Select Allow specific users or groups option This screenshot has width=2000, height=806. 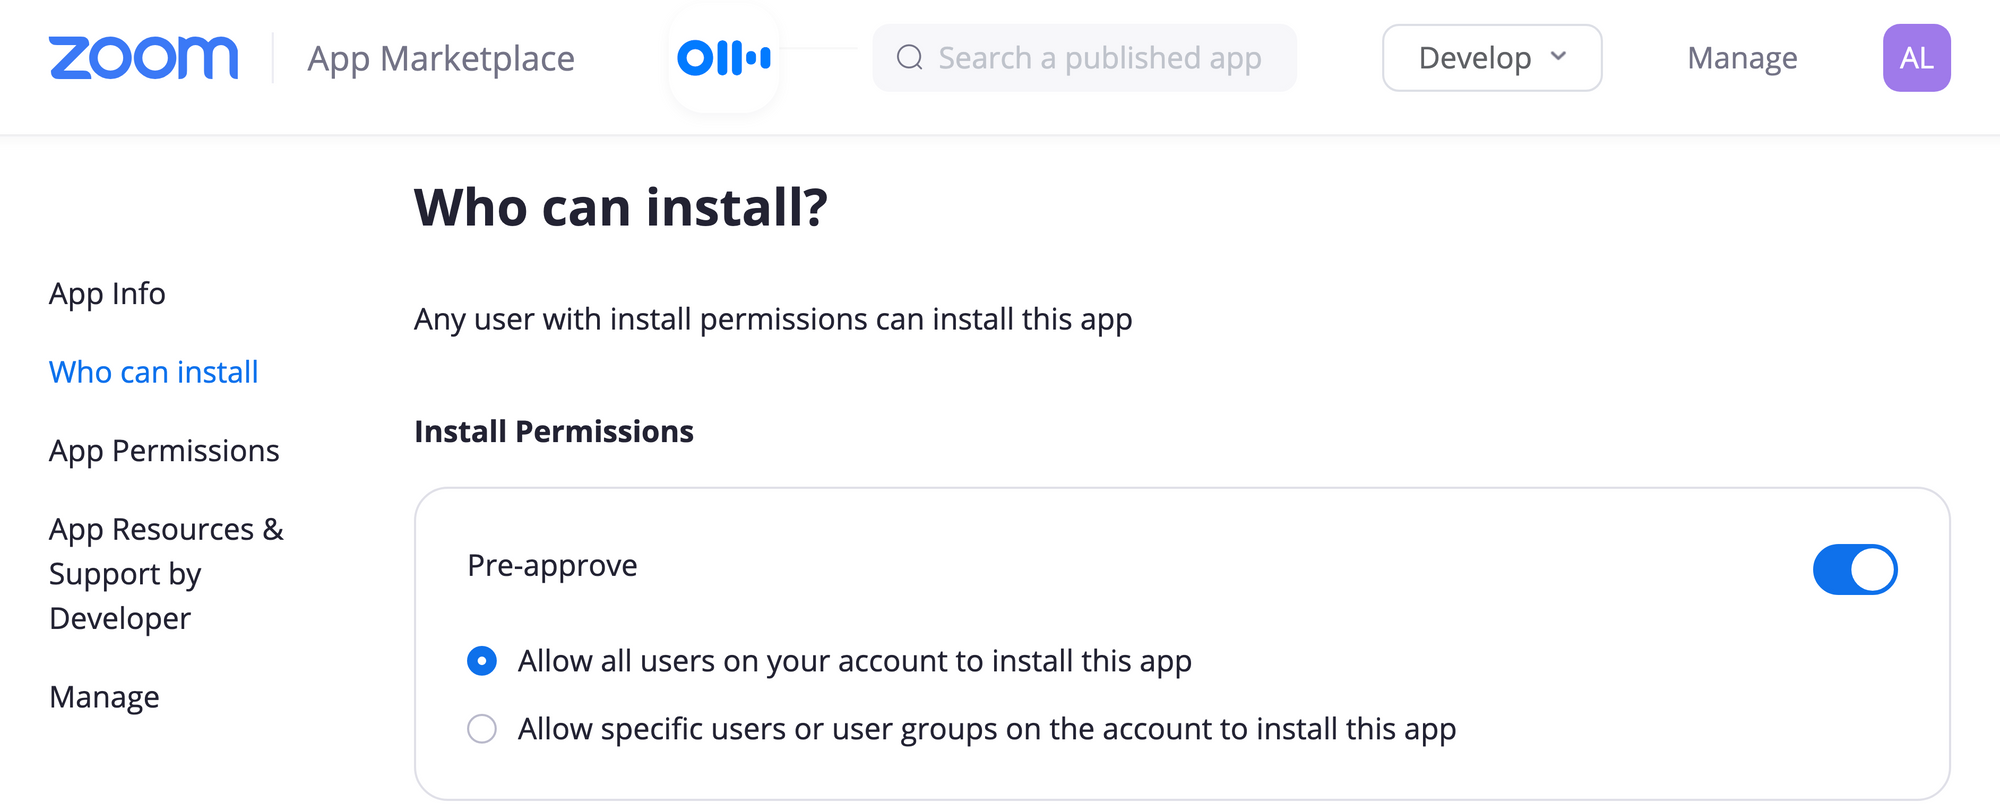(x=482, y=729)
